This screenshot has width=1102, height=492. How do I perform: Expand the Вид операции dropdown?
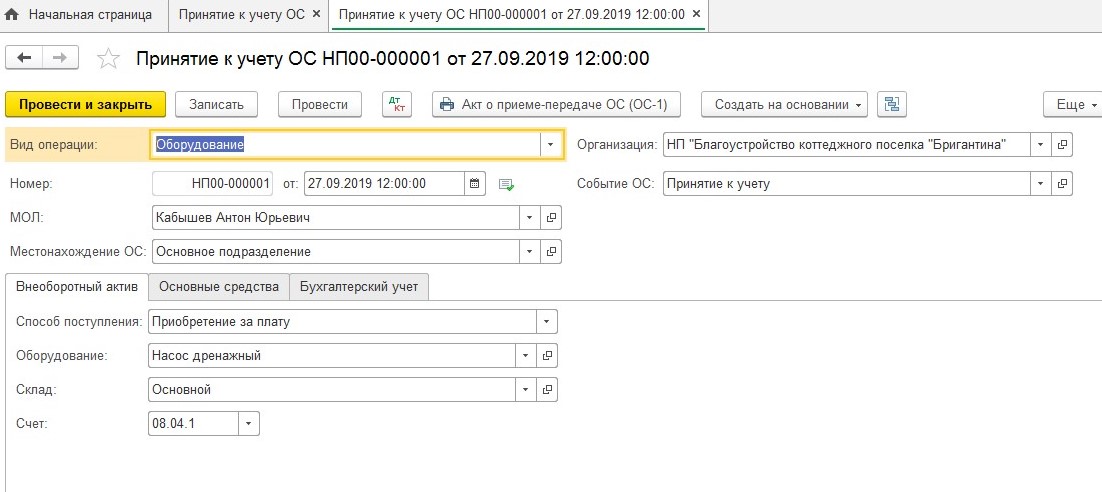[x=551, y=145]
